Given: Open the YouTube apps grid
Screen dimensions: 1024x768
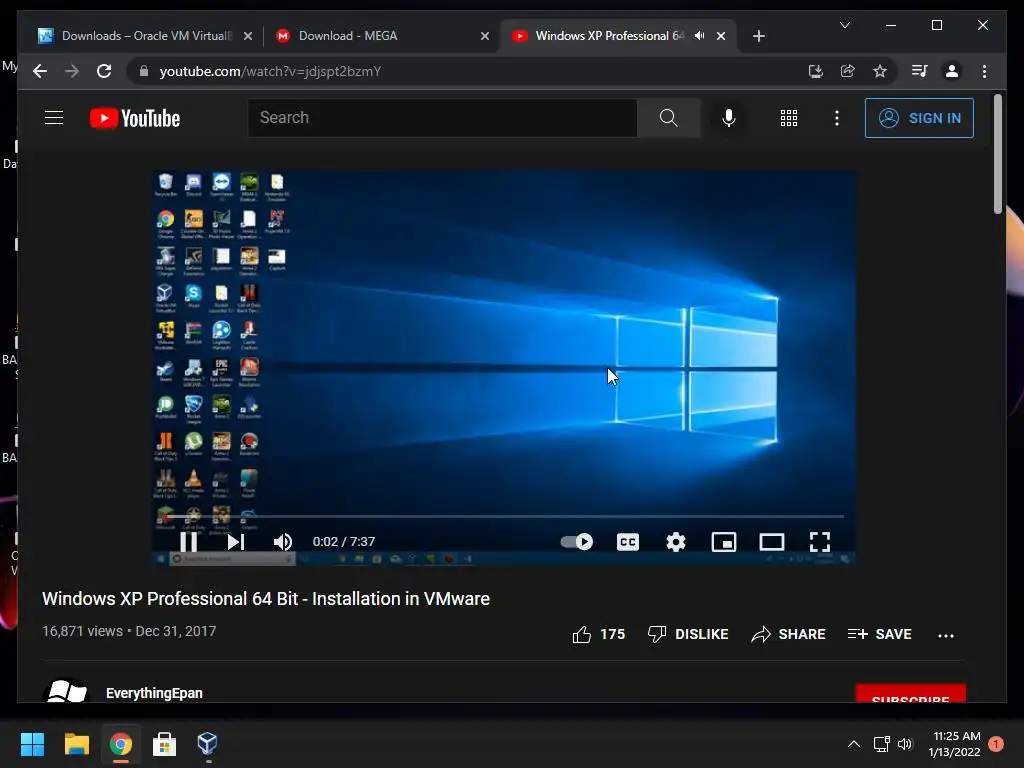Looking at the screenshot, I should tap(789, 118).
